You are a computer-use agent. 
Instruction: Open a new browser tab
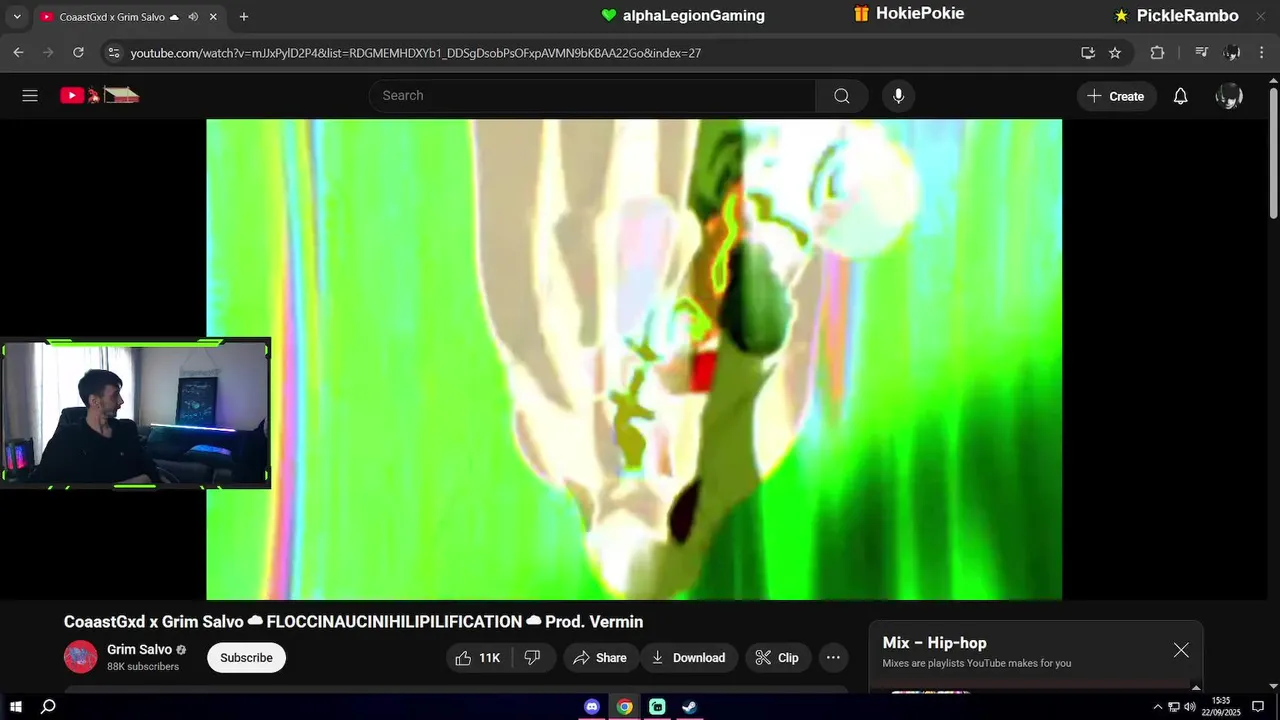(244, 17)
